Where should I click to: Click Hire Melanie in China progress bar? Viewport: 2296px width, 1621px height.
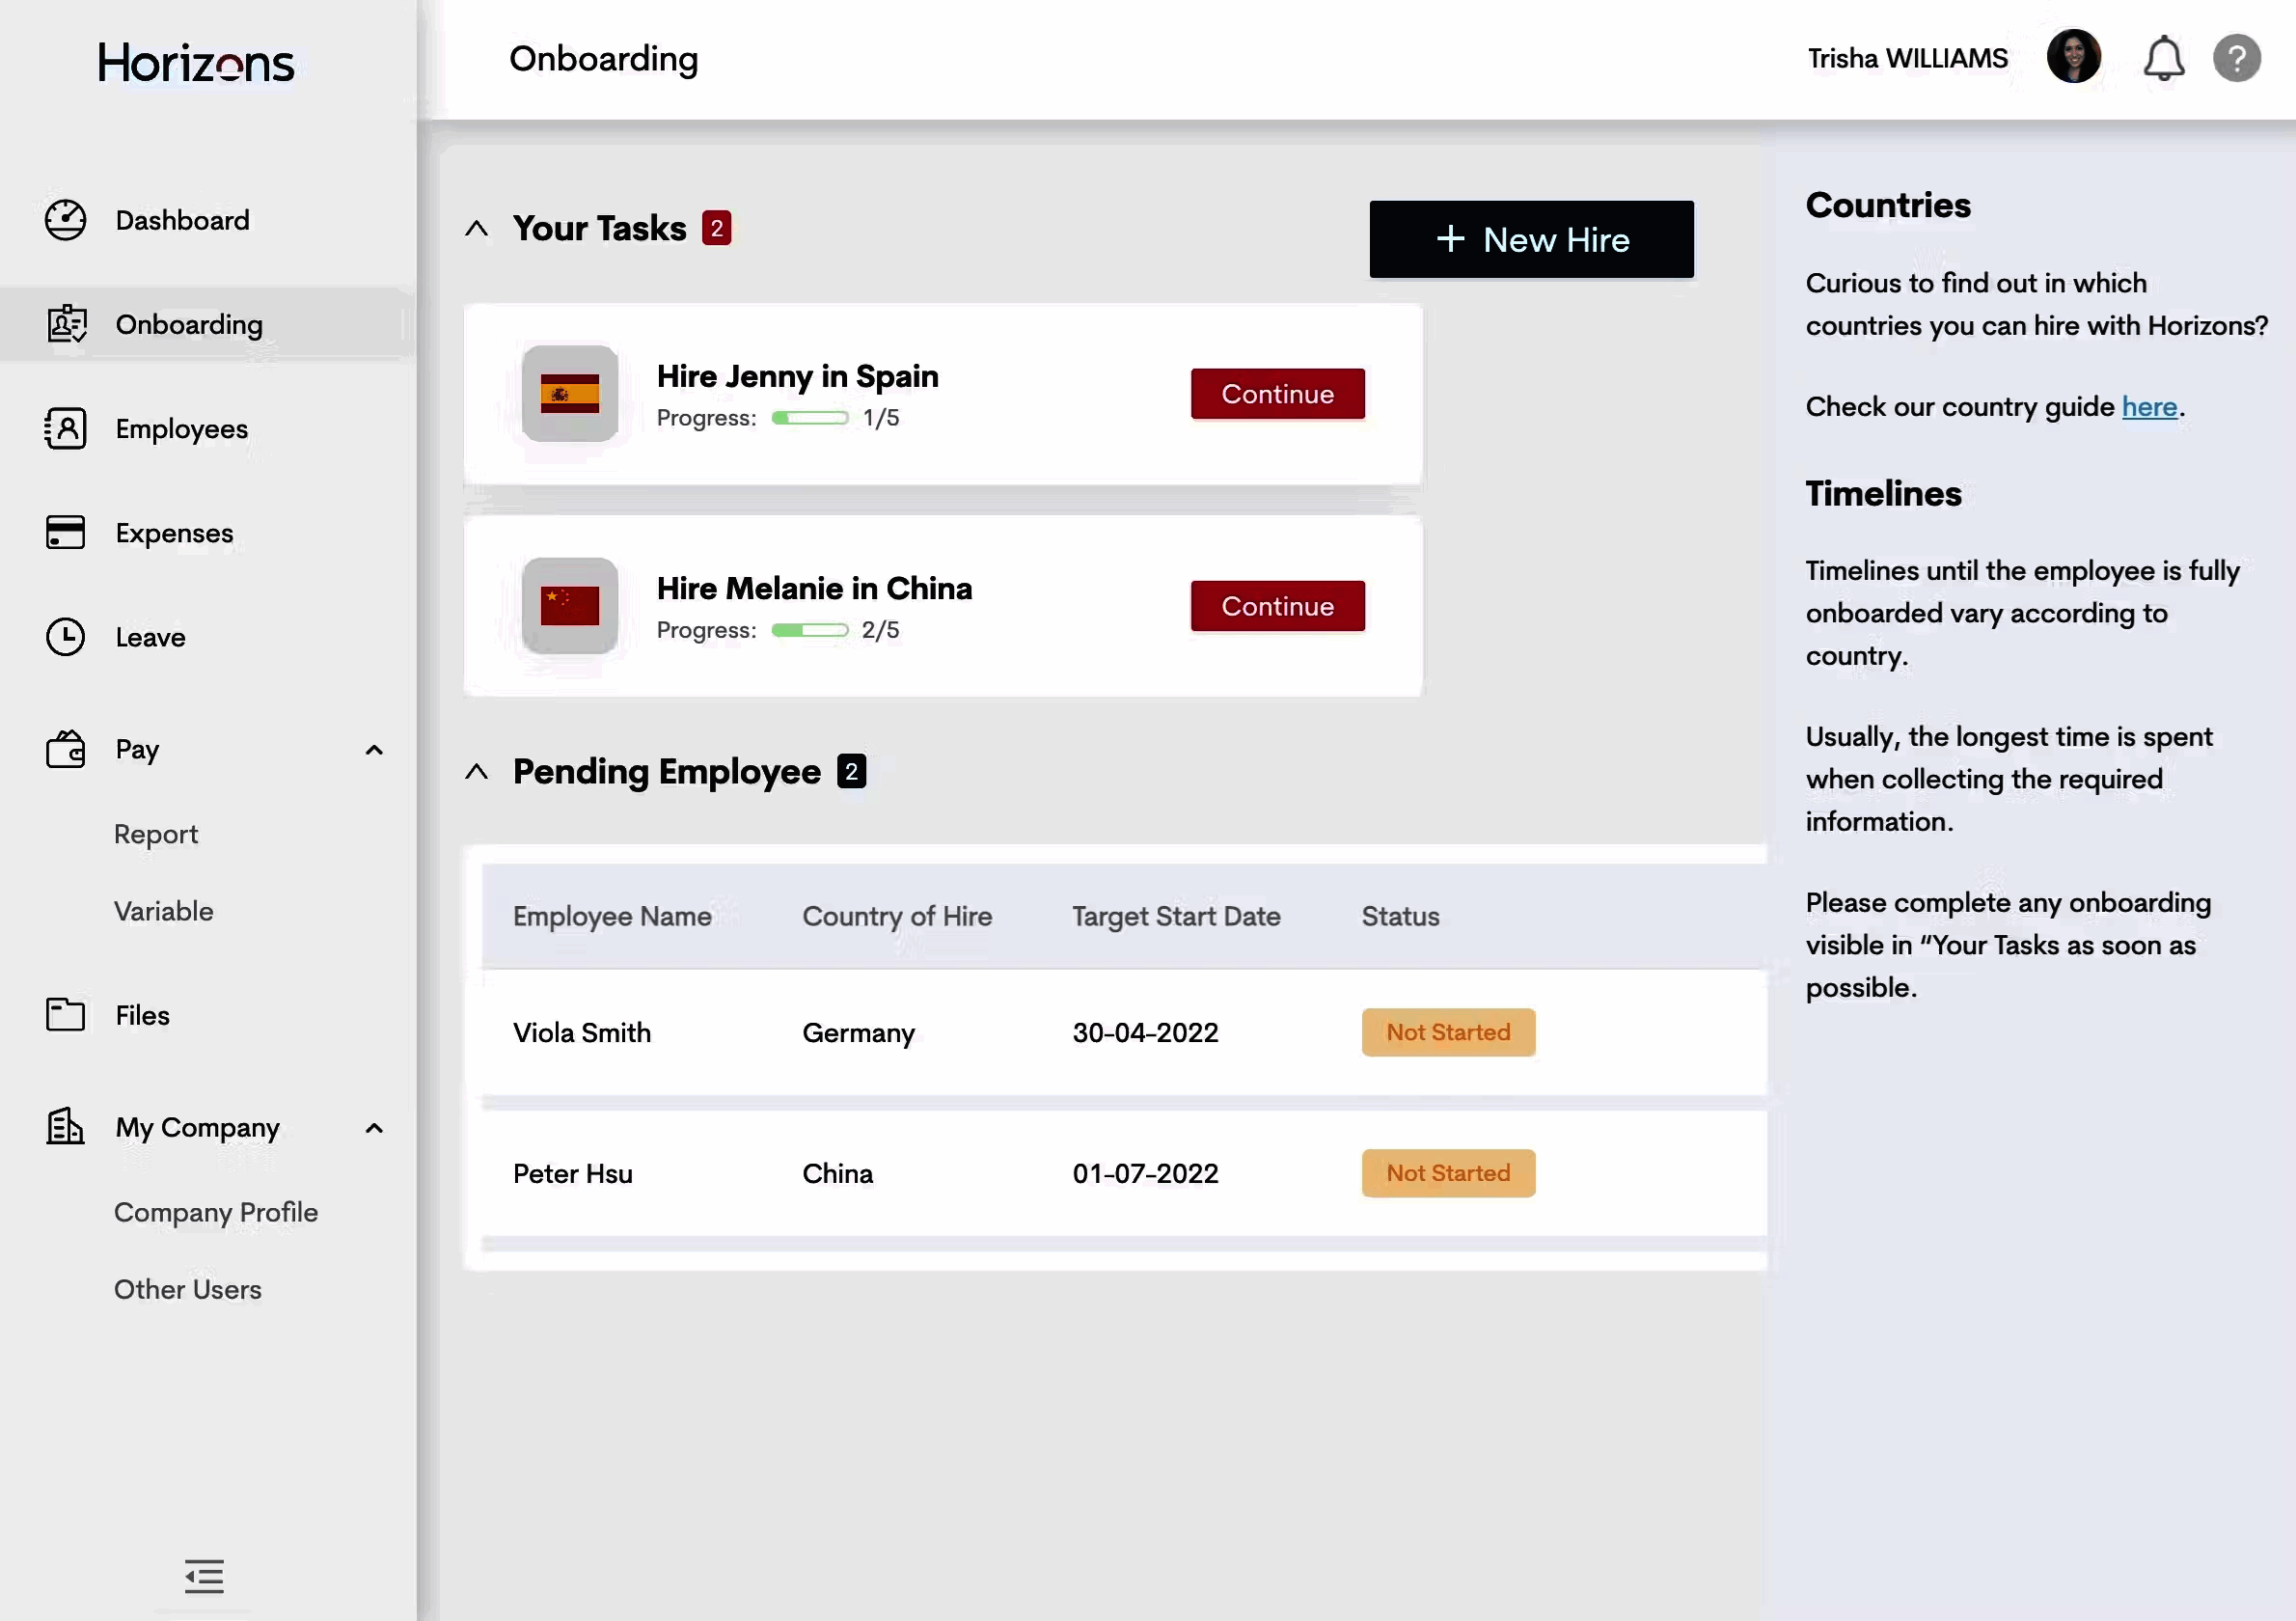click(x=809, y=630)
